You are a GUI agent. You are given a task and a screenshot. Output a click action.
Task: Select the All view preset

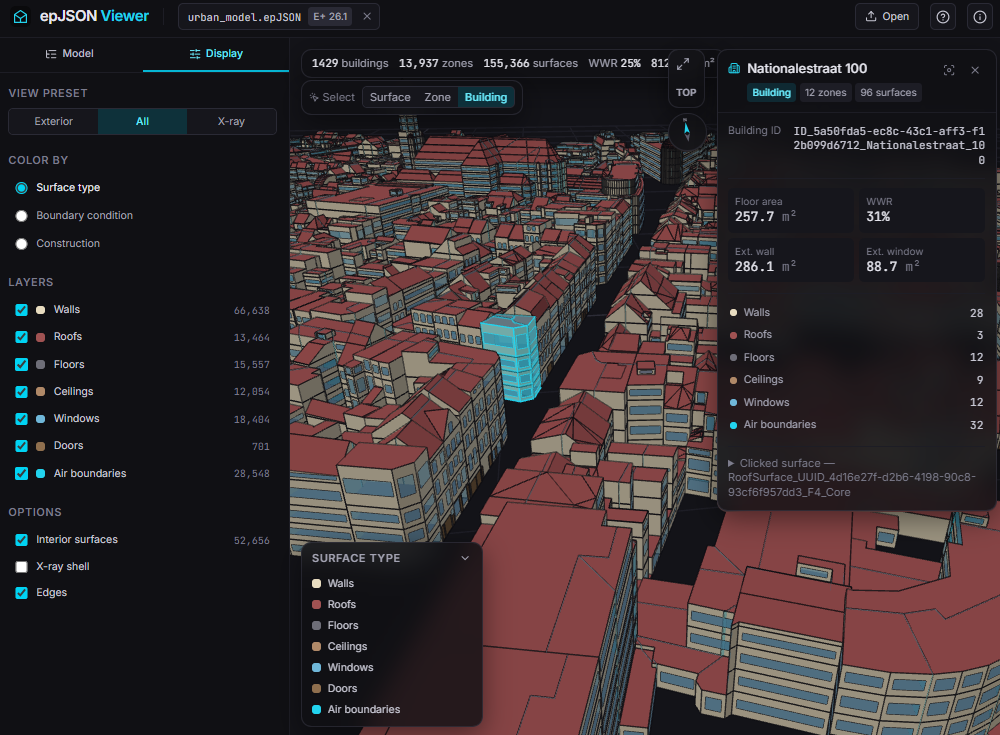click(142, 121)
